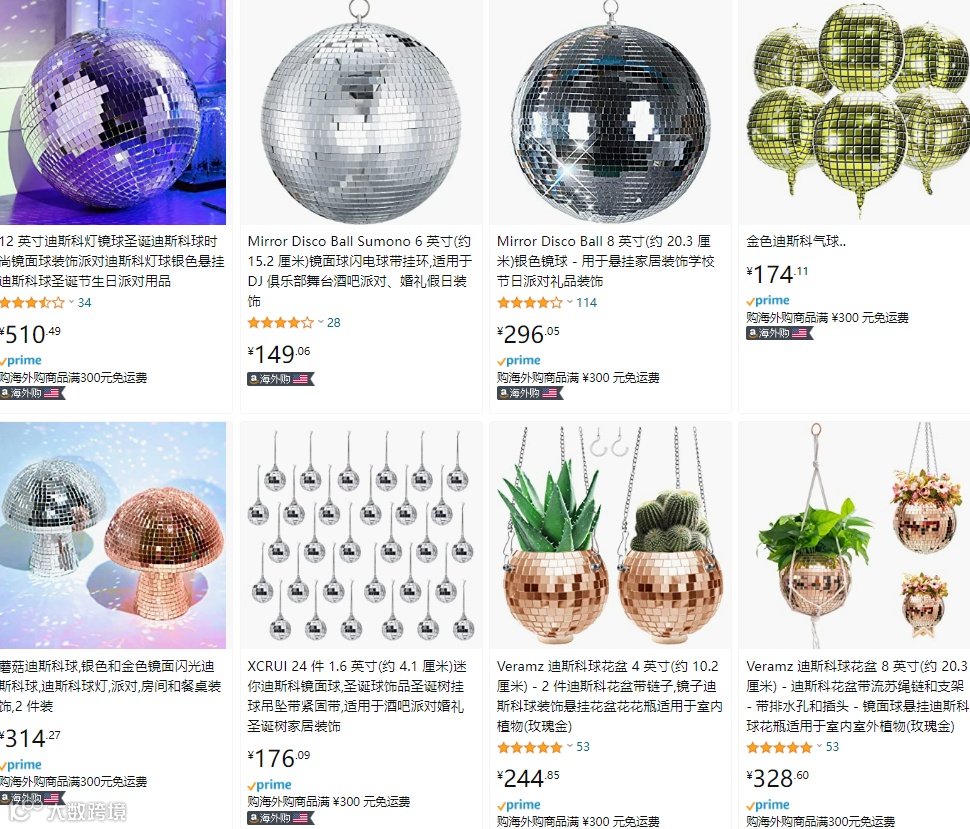Viewport: 970px width, 829px height.
Task: Expand rating chevron beside 34 reviews
Action: click(71, 303)
